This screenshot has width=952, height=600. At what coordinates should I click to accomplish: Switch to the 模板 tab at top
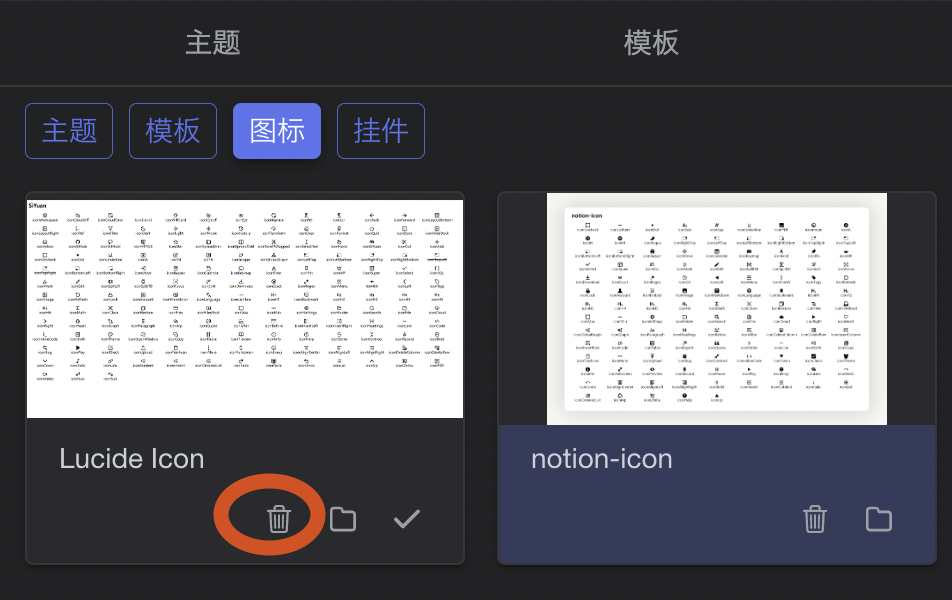[x=651, y=42]
